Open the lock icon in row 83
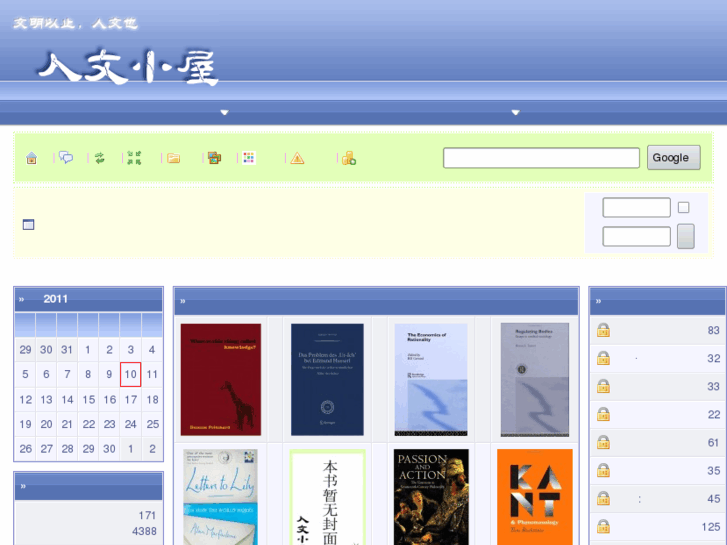 [603, 330]
